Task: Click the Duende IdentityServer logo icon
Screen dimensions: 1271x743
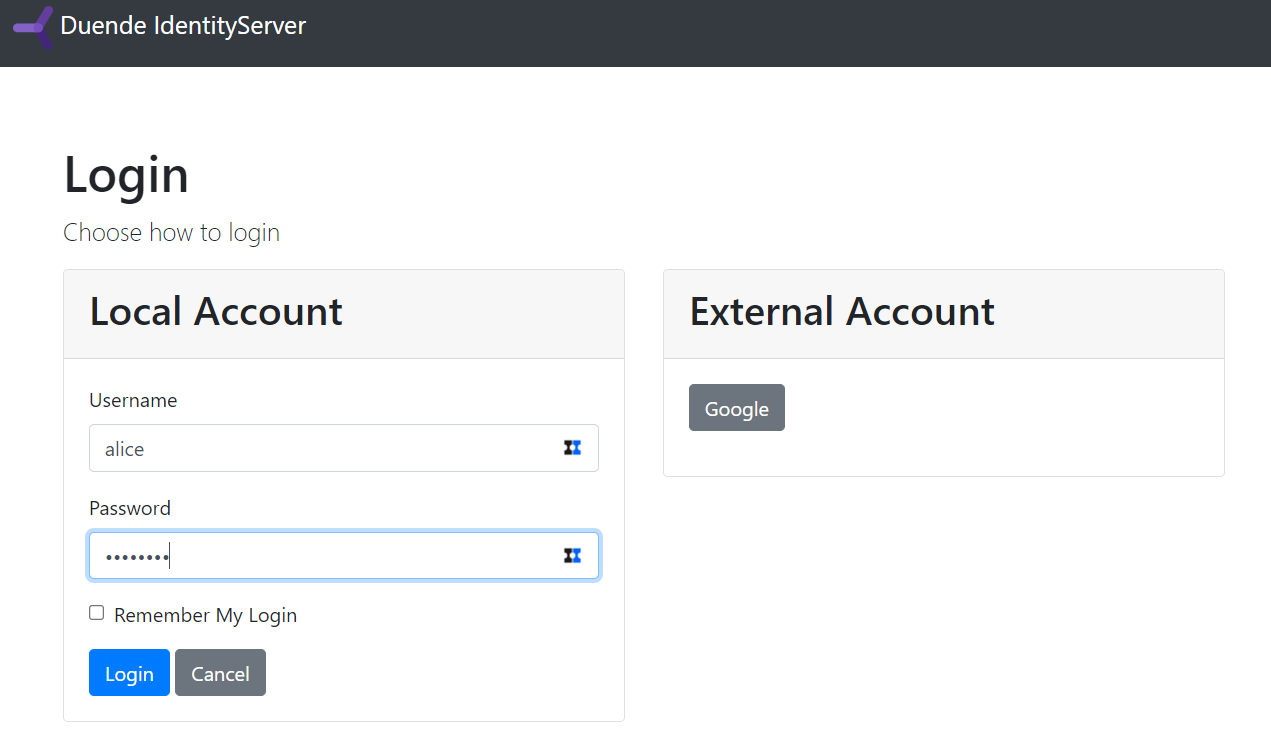Action: 33,27
